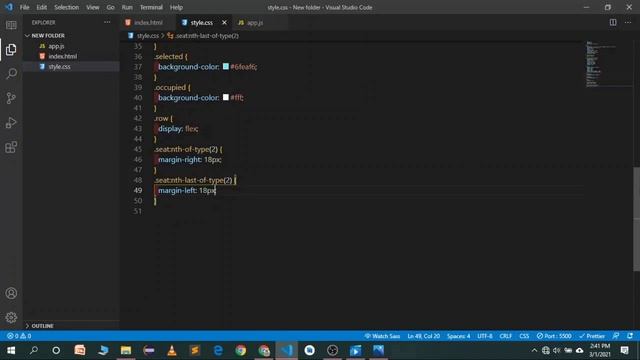Open the Go menu
640x360 pixels.
tap(110, 7)
